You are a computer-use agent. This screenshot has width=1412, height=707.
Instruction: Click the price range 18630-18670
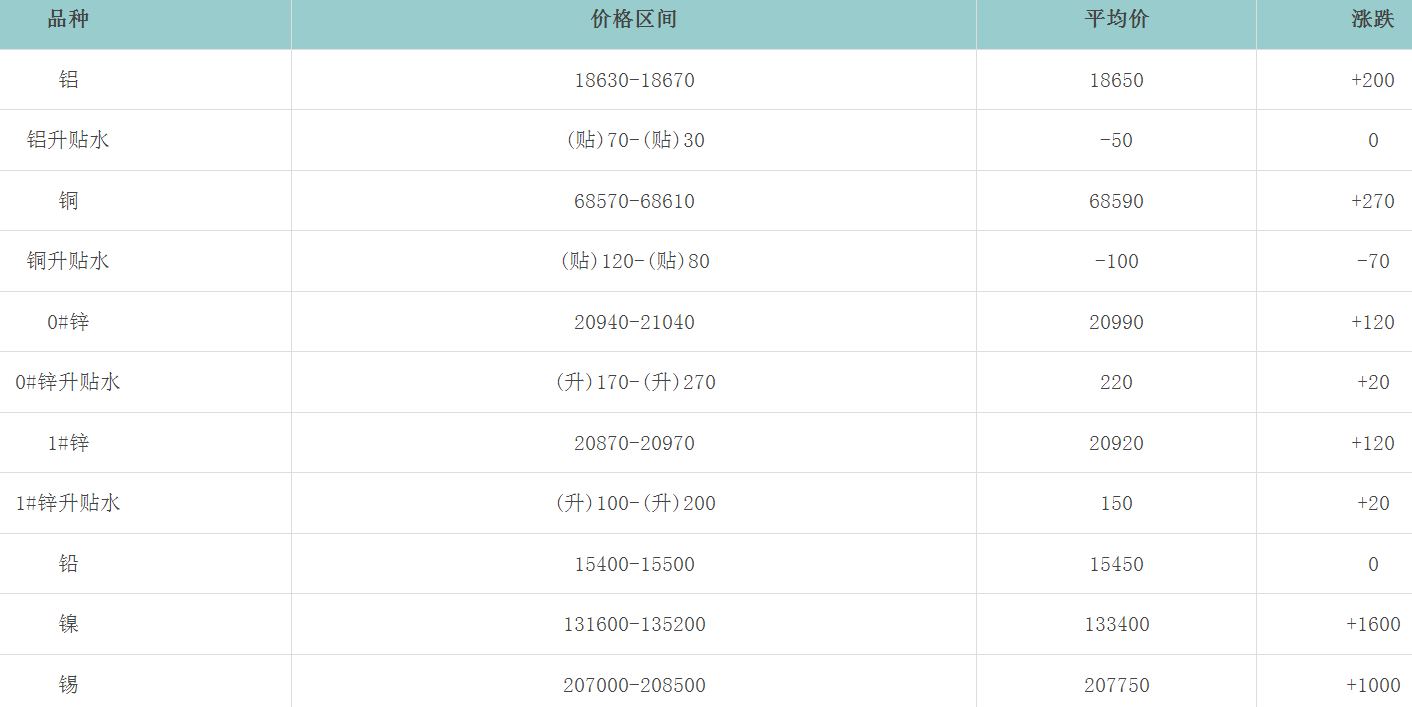pyautogui.click(x=634, y=80)
